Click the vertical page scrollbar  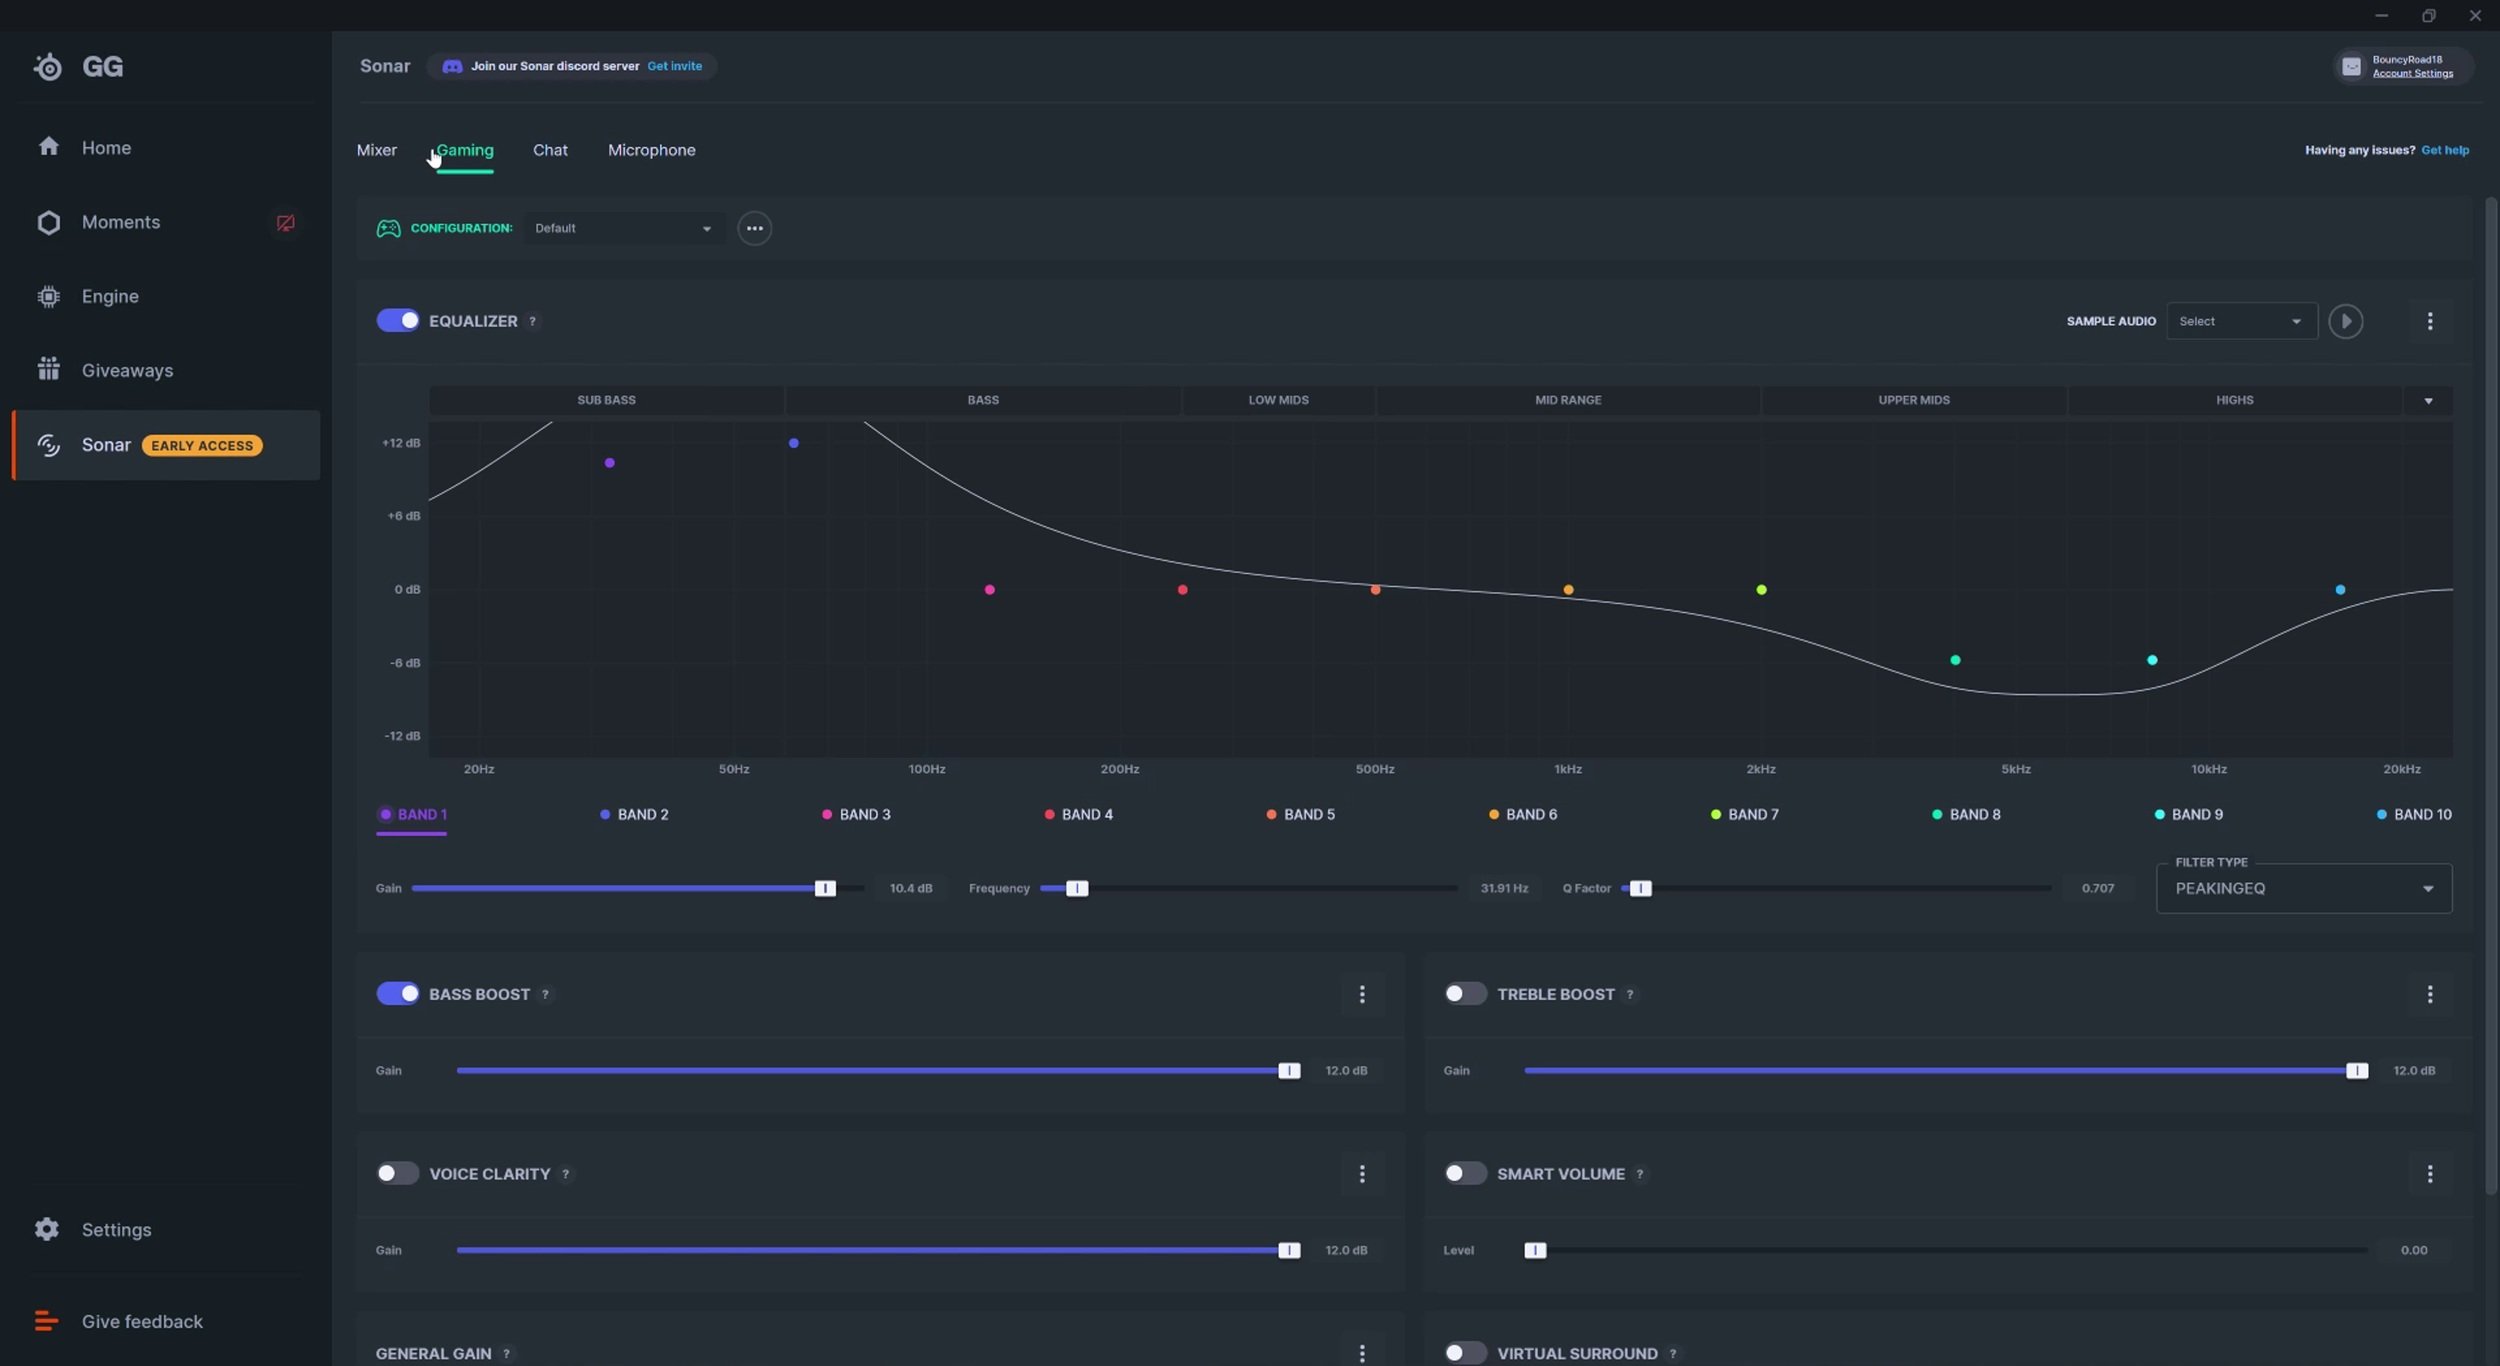[2490, 695]
